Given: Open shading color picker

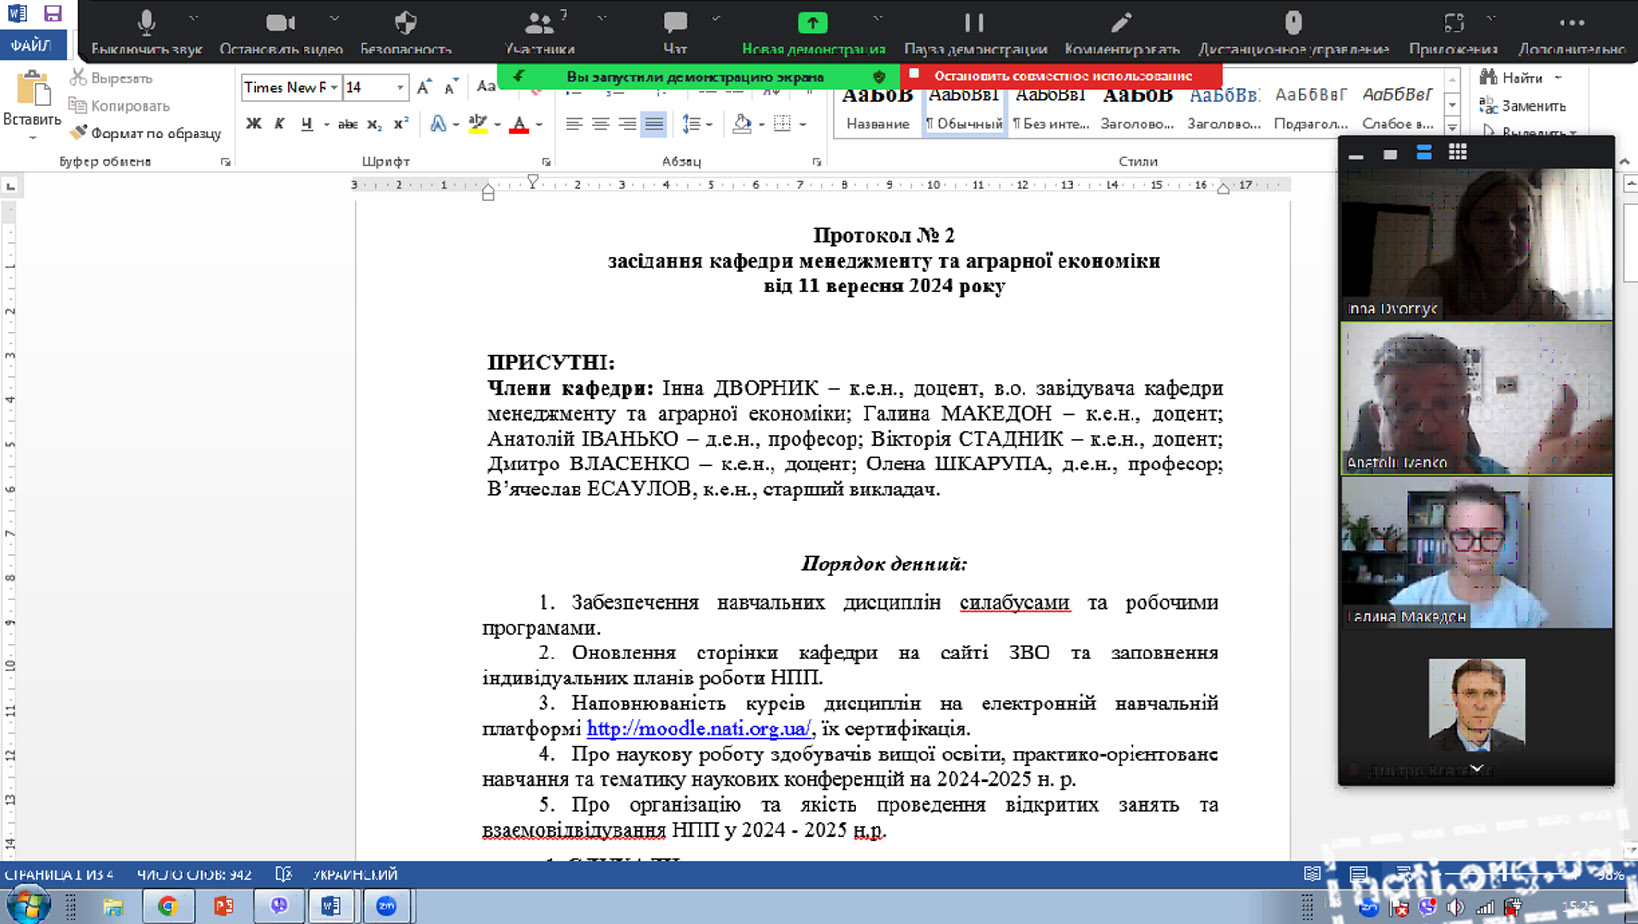Looking at the screenshot, I should point(742,124).
